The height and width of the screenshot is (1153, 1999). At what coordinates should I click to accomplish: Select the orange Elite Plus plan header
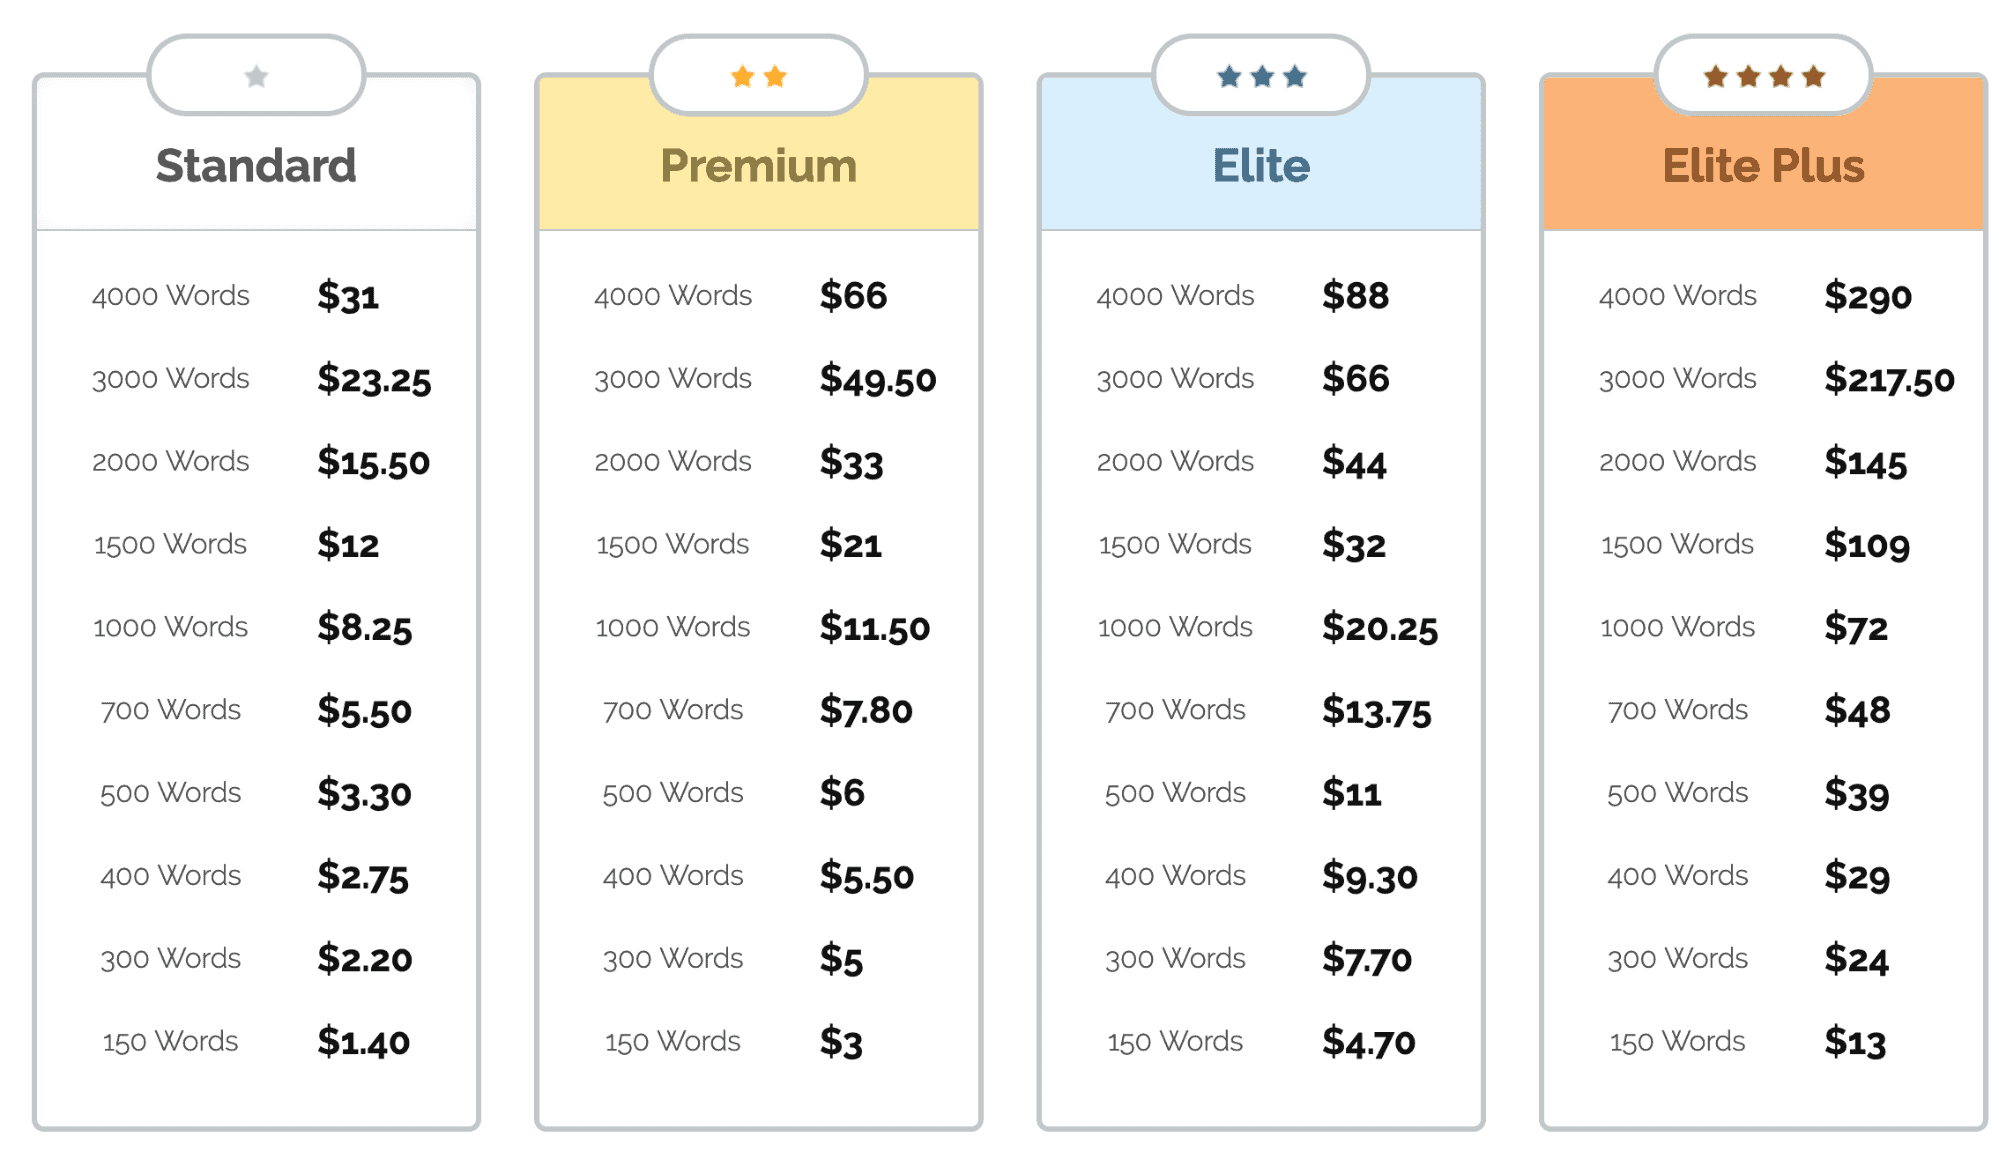[1763, 166]
